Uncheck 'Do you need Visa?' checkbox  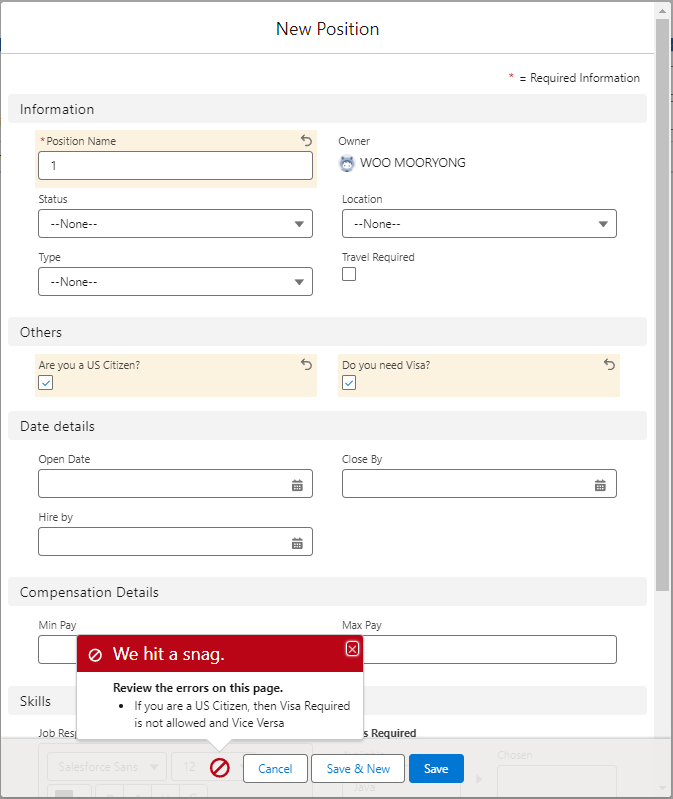coord(349,383)
